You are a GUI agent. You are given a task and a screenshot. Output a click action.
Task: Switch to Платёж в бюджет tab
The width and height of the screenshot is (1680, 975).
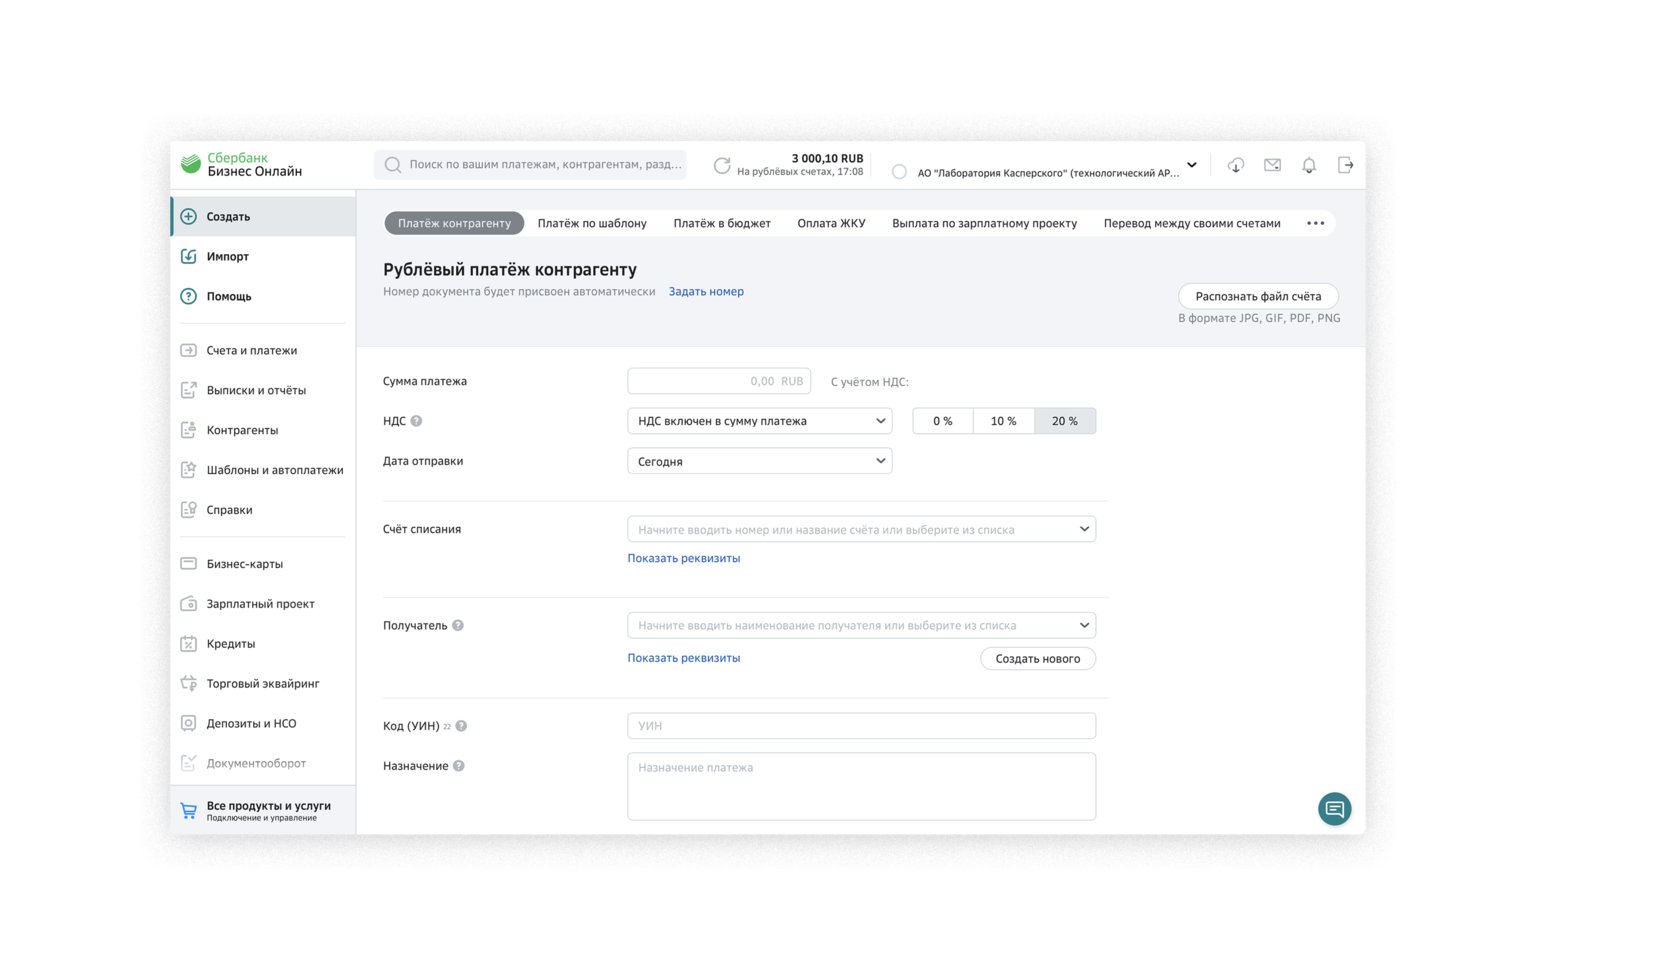[x=721, y=223]
